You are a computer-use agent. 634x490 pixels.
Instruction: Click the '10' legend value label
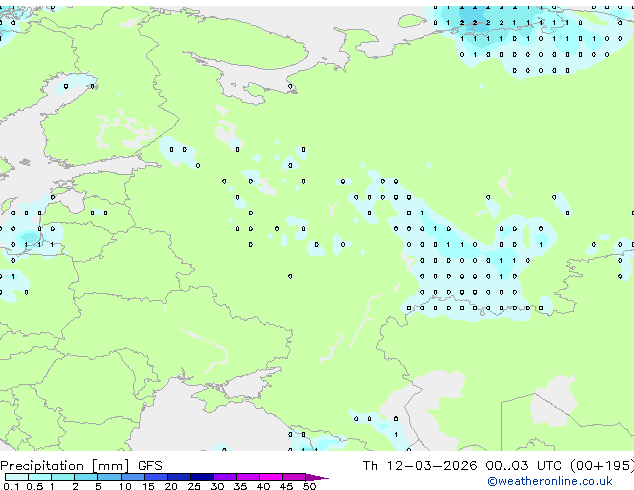(125, 486)
